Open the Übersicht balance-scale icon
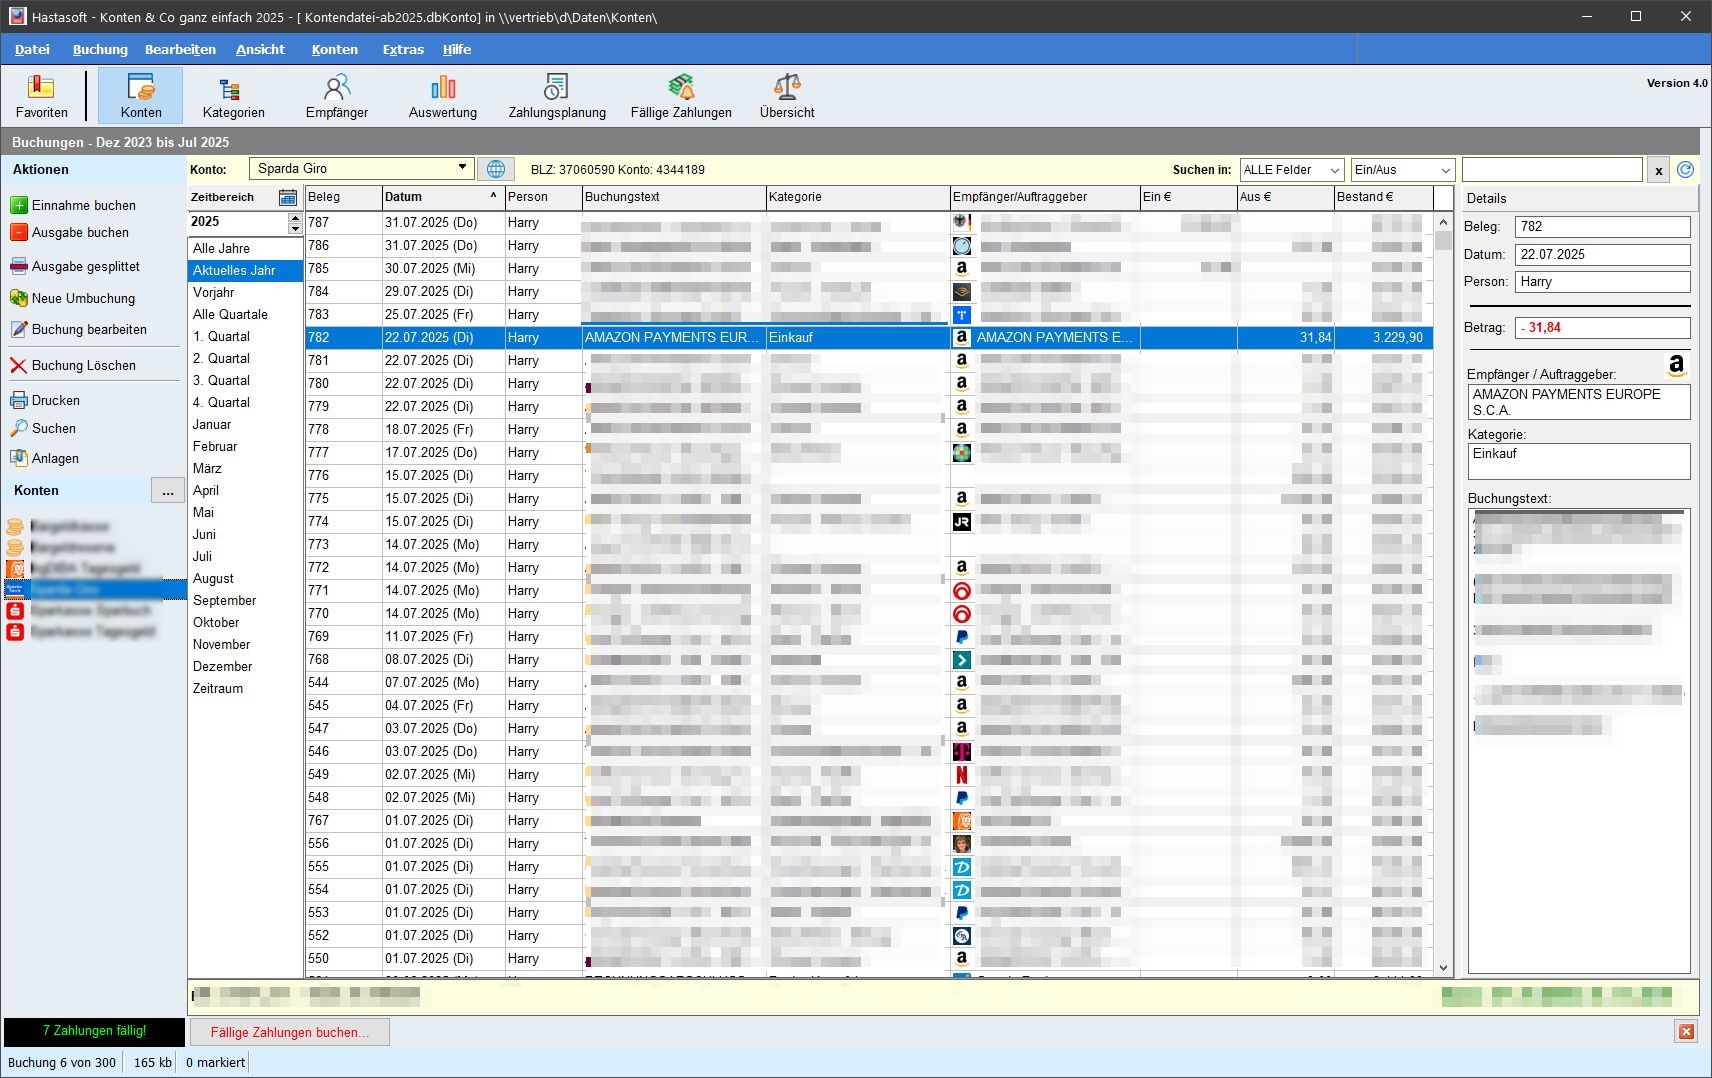 [x=787, y=96]
